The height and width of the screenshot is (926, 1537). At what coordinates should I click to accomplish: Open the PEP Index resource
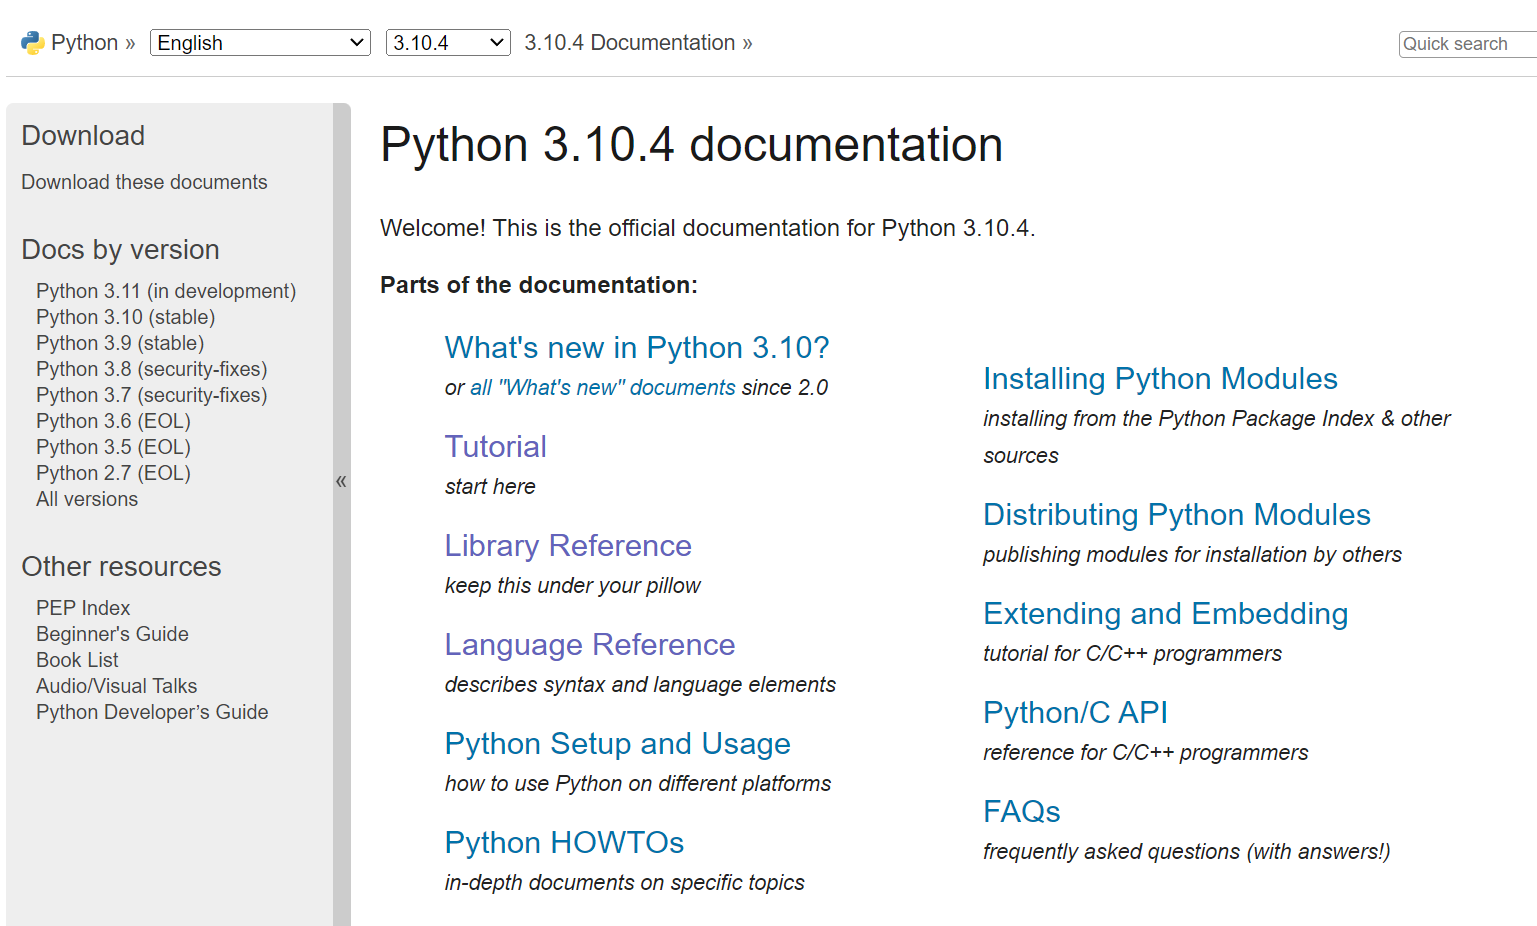tap(83, 608)
